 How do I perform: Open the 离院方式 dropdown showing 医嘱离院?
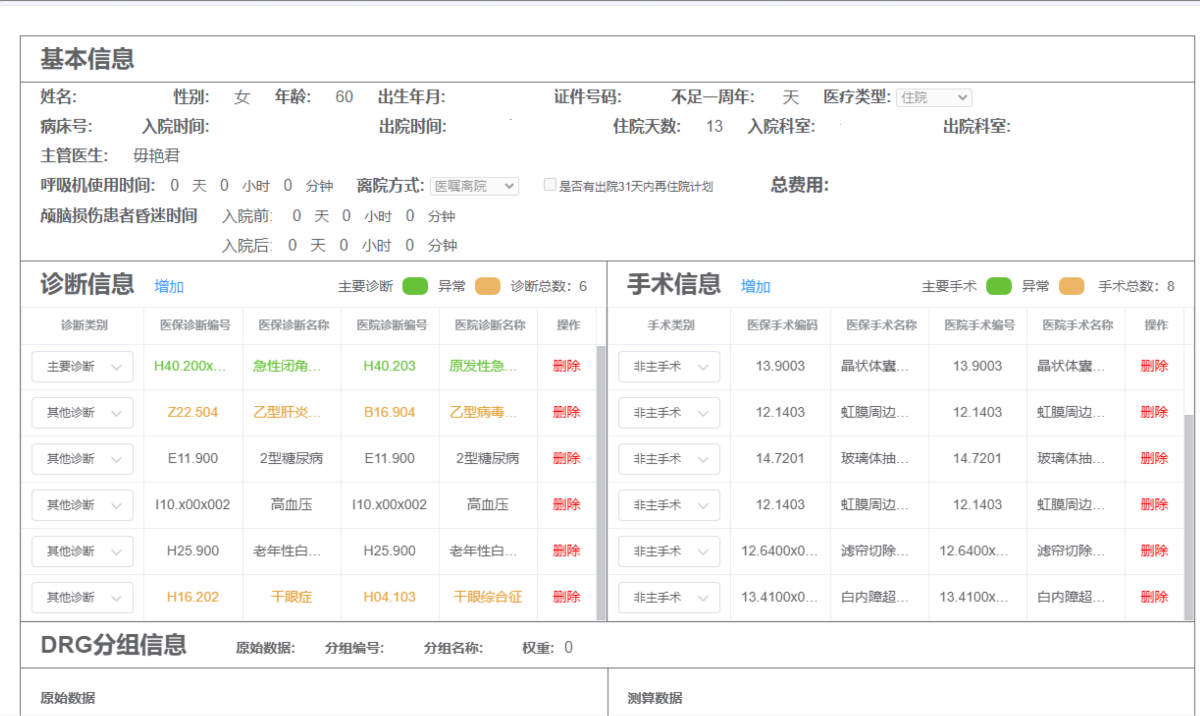(x=475, y=186)
